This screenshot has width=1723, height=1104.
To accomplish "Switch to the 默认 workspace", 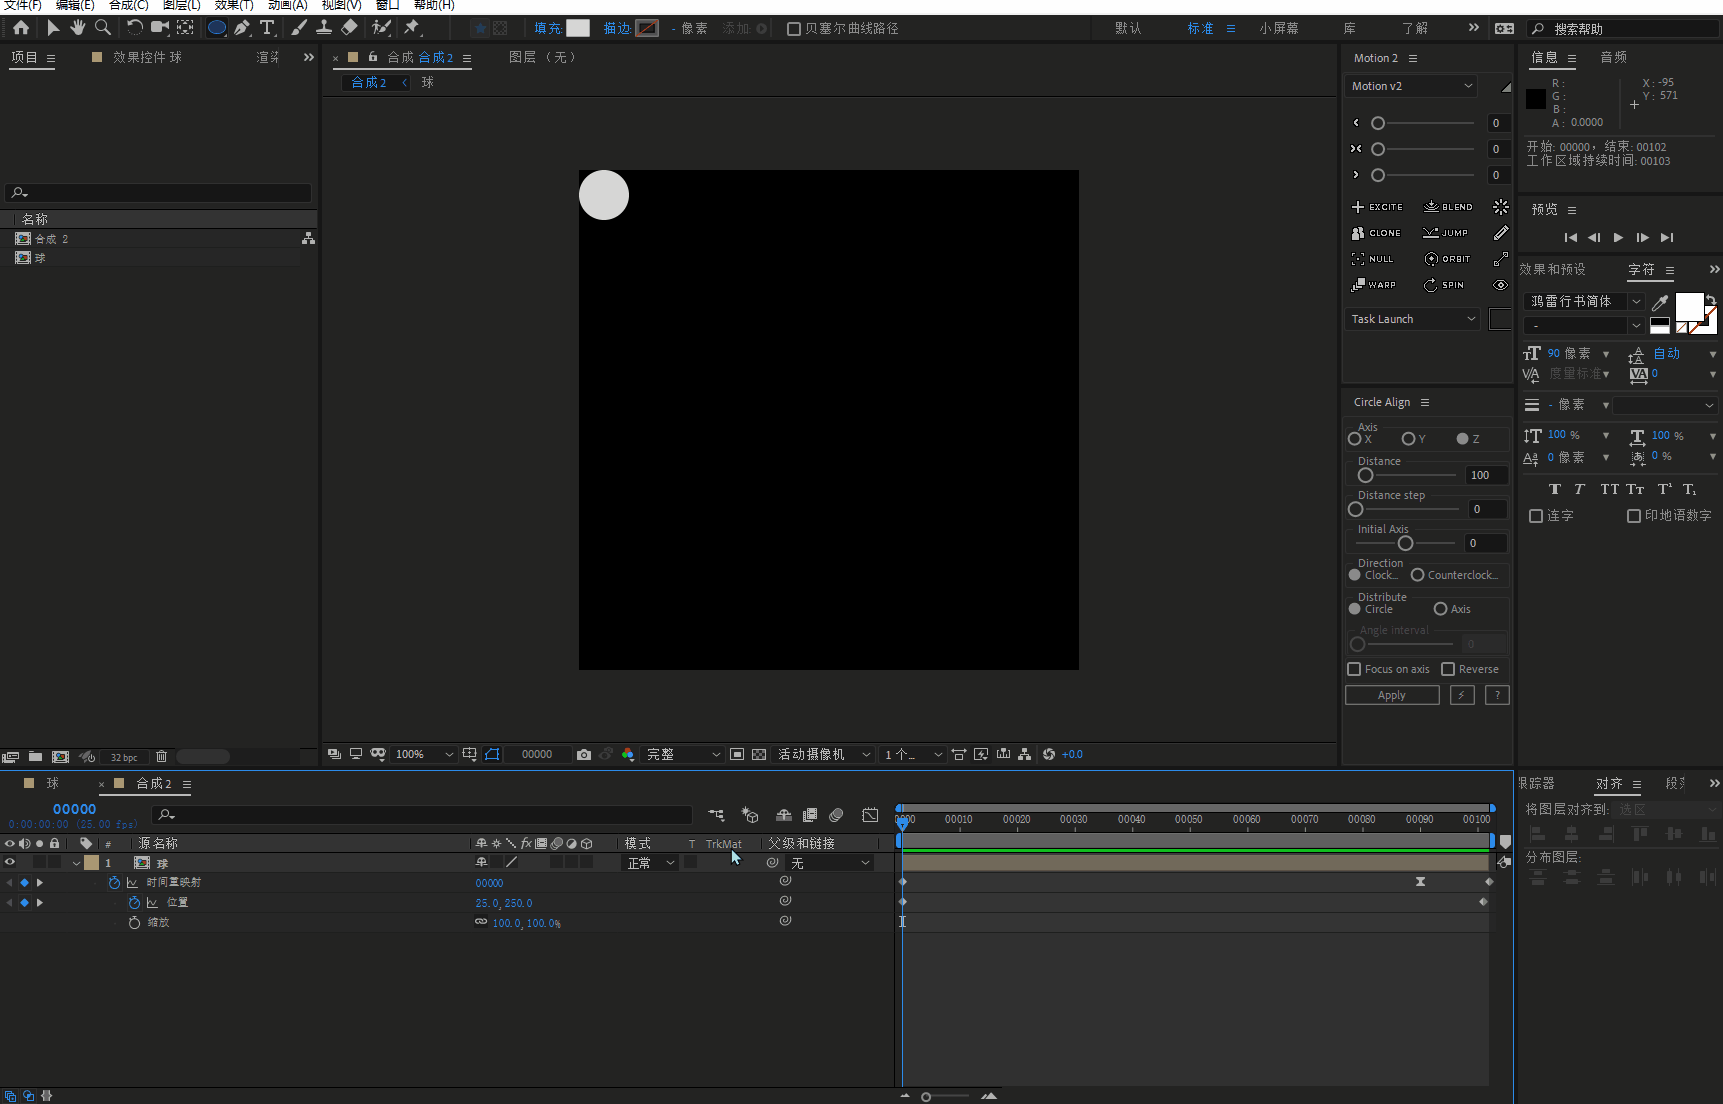I will click(x=1128, y=28).
